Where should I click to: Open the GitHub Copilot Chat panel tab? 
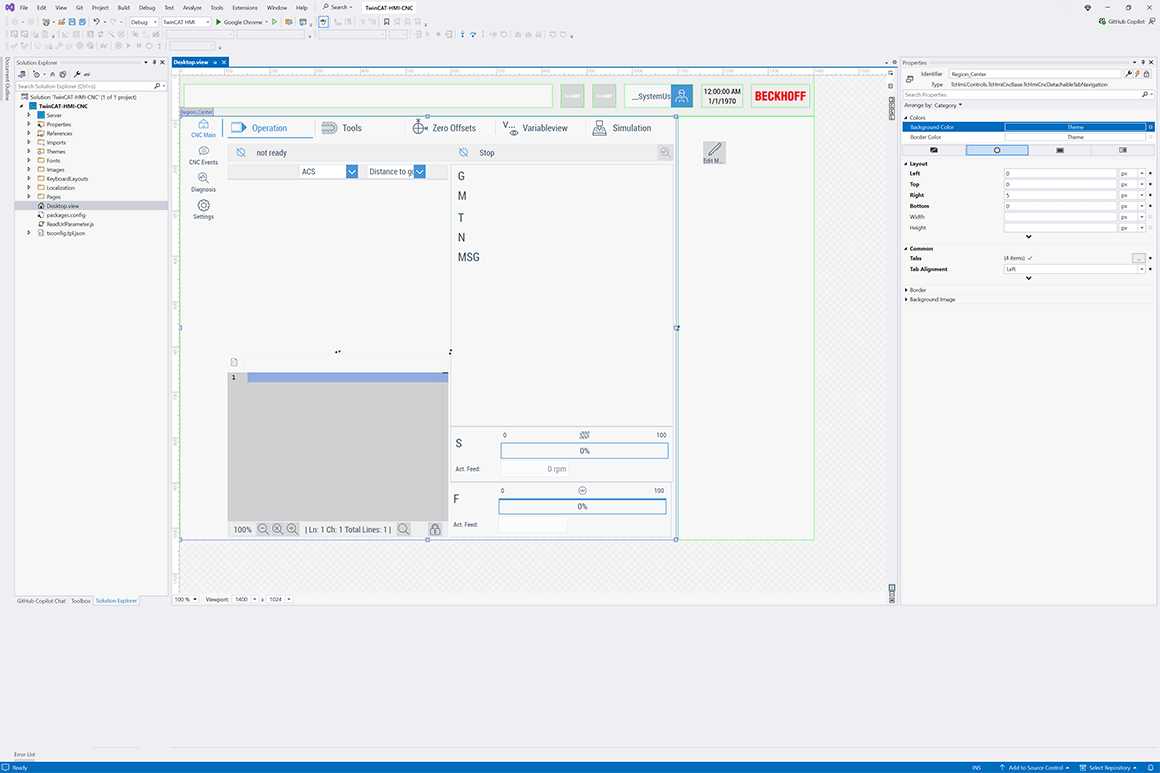41,601
